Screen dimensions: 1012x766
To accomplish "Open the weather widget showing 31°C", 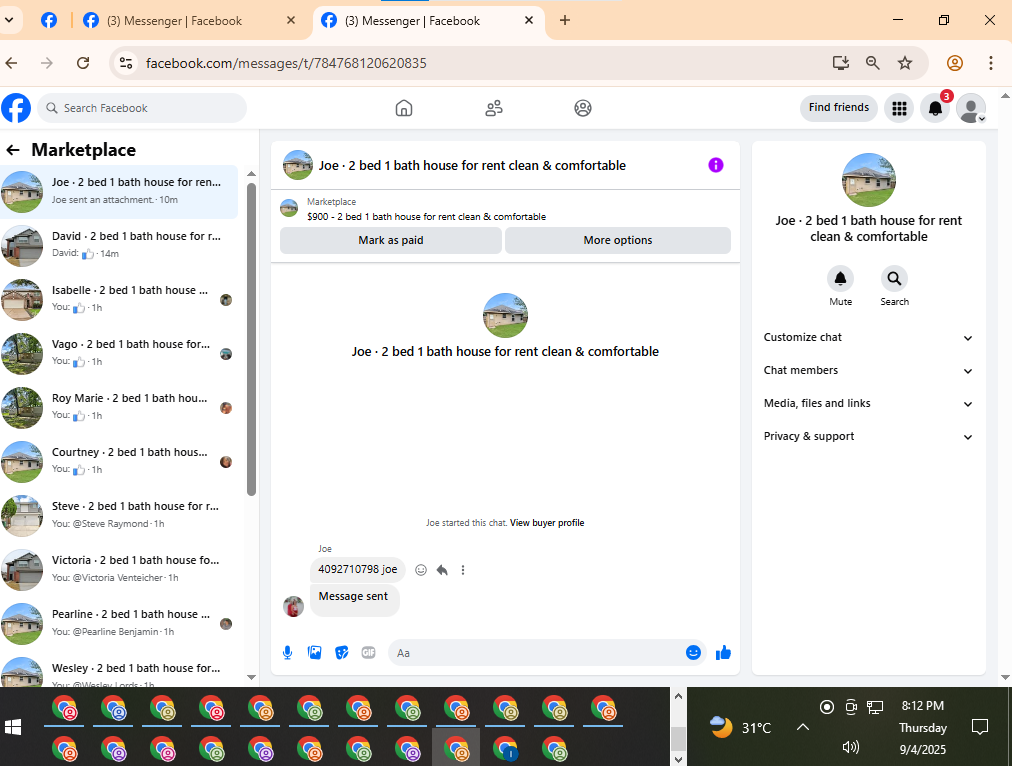I will (740, 727).
